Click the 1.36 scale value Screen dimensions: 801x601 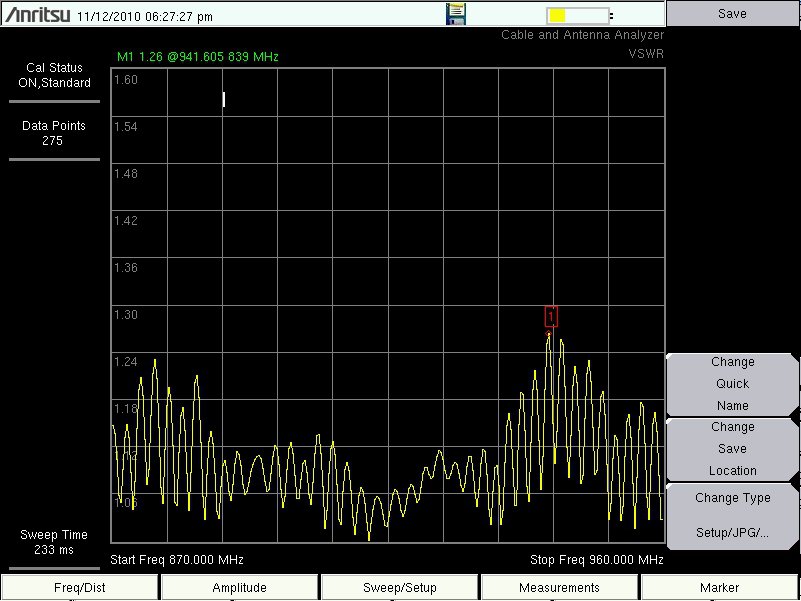click(126, 268)
